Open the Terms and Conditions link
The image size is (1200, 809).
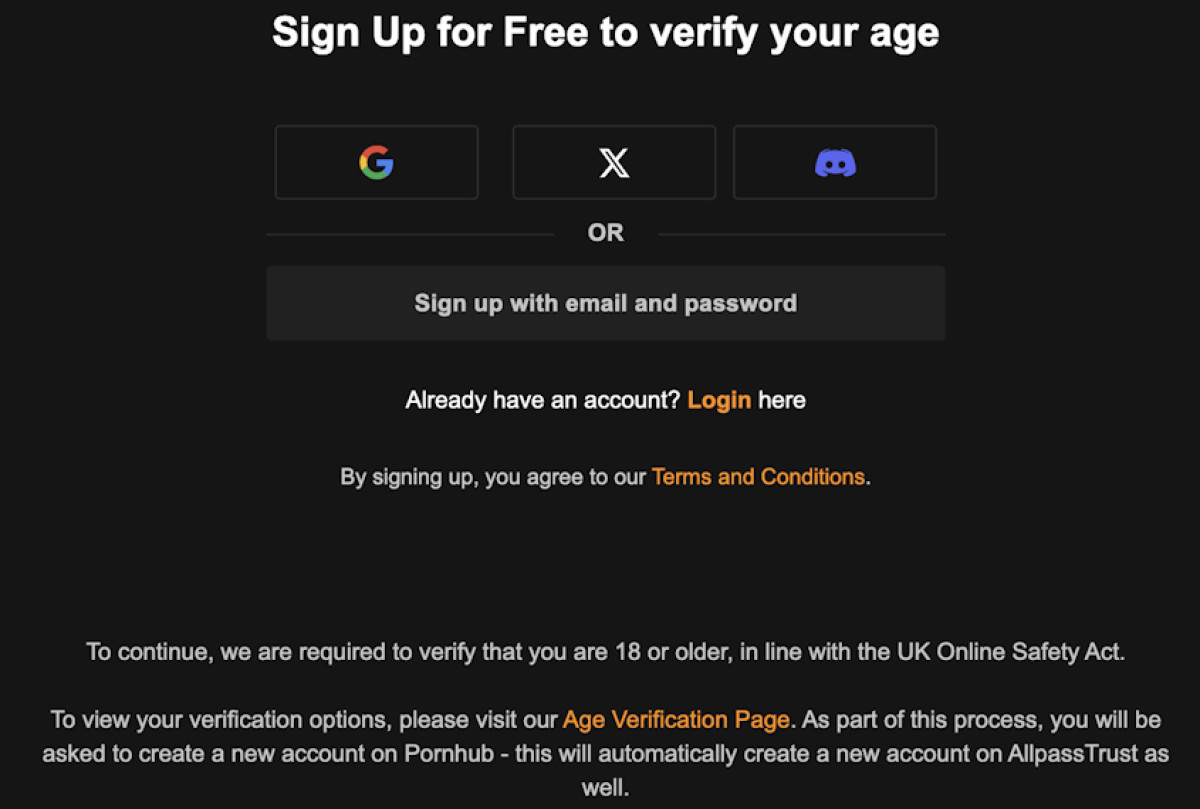tap(758, 477)
